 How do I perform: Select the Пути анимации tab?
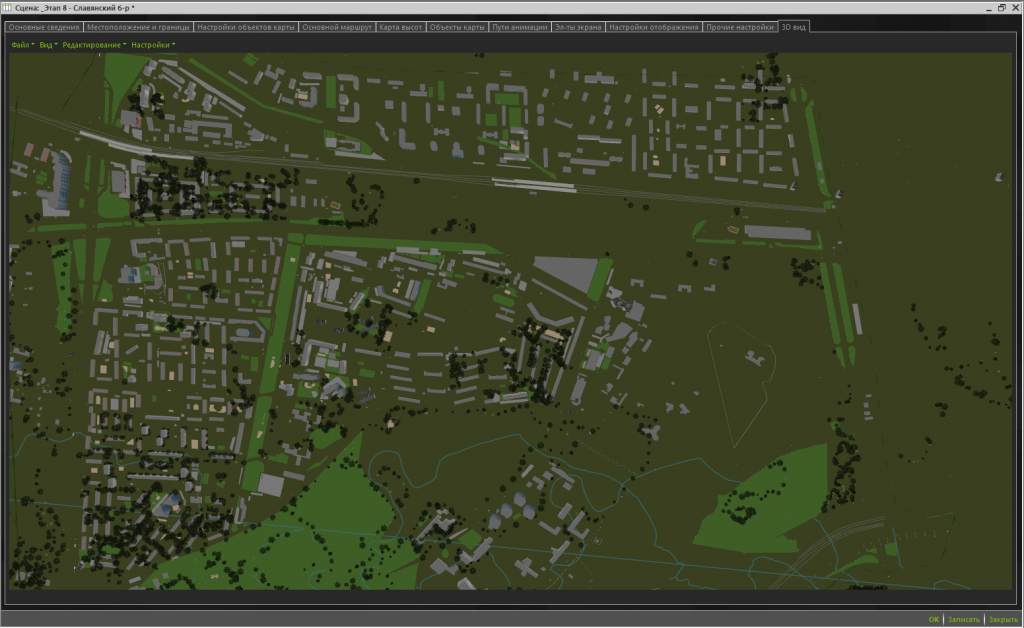[520, 27]
